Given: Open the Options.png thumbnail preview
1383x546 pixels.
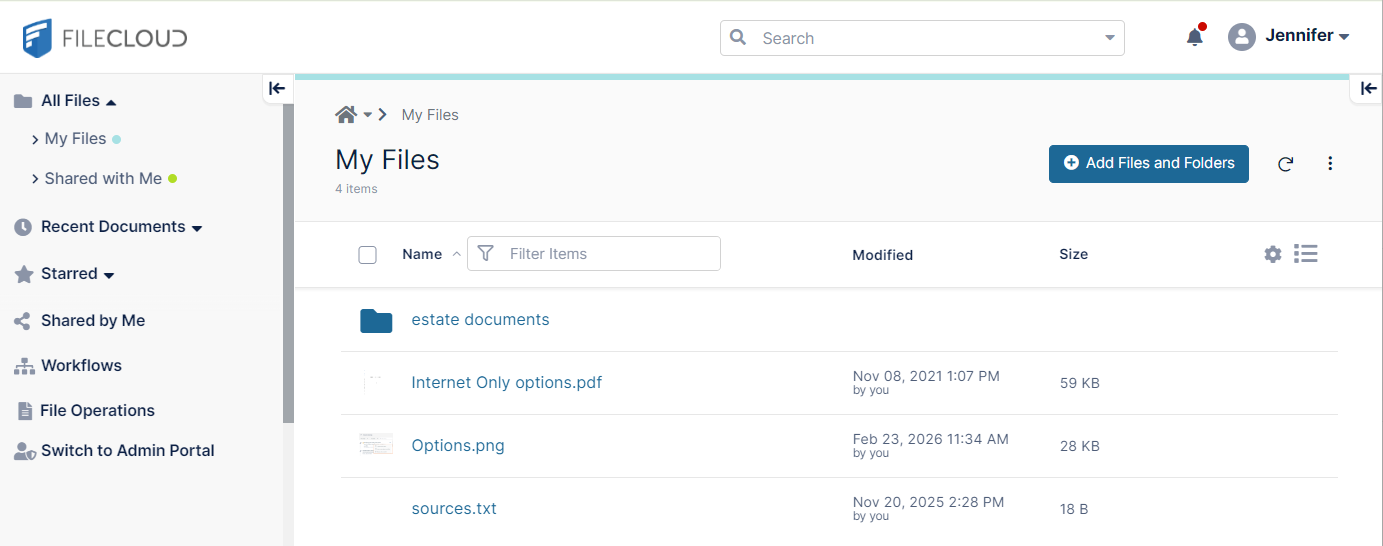Looking at the screenshot, I should pyautogui.click(x=376, y=445).
